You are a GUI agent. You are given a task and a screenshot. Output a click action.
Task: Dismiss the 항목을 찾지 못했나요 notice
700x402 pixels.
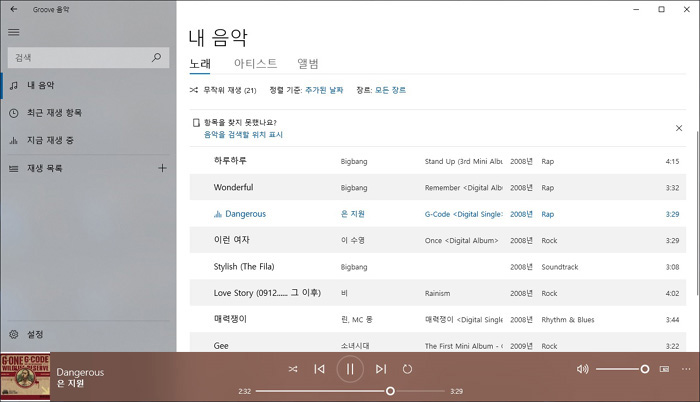(679, 128)
